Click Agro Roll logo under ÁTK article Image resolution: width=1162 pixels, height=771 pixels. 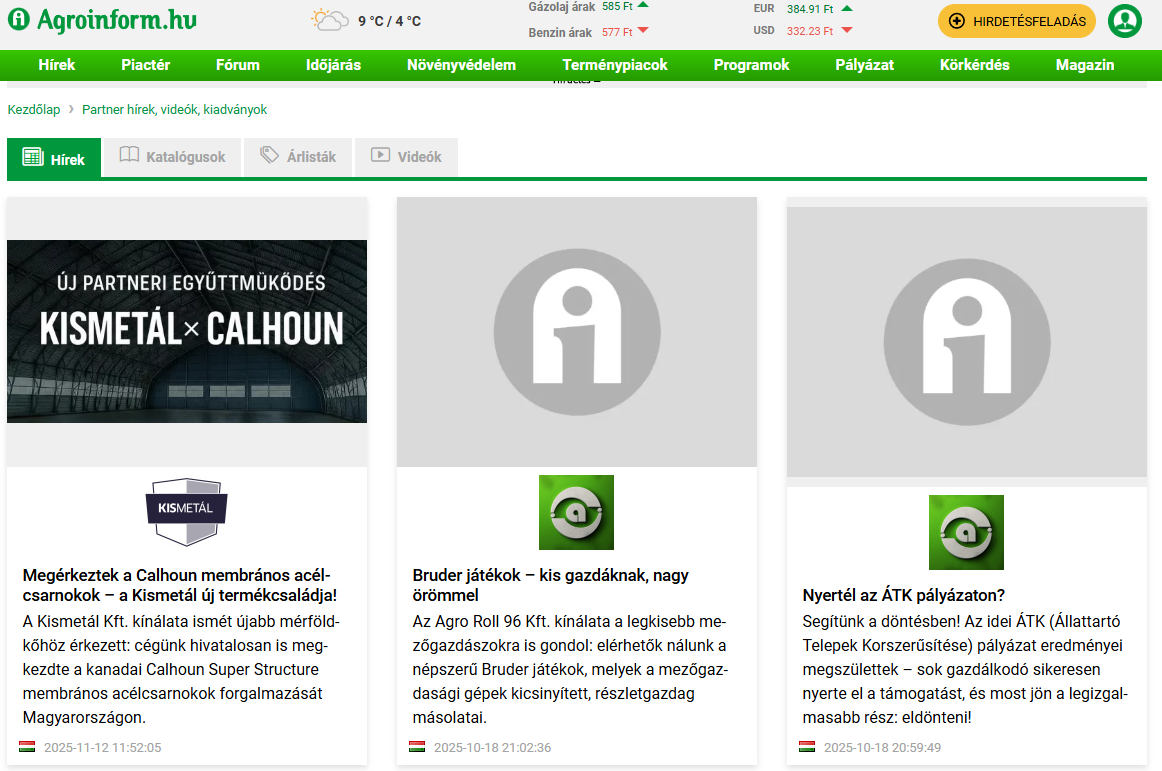[966, 532]
